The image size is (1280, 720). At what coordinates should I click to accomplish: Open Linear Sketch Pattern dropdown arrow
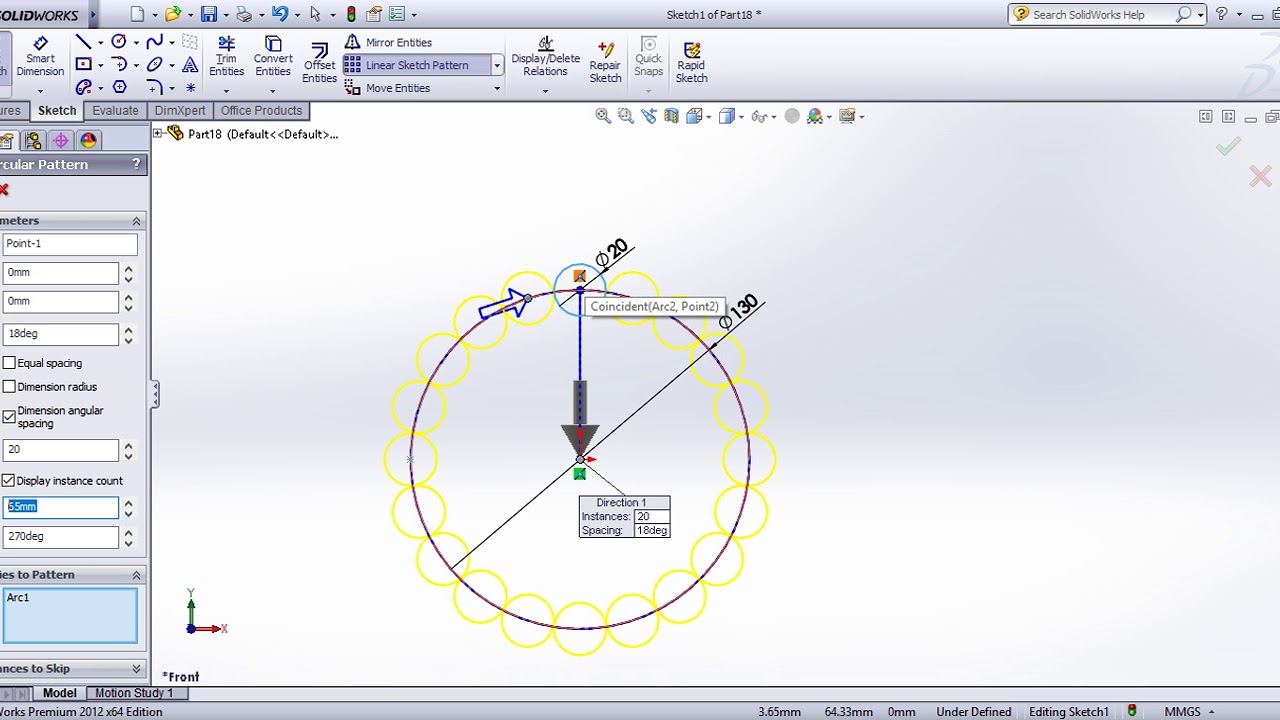coord(497,65)
